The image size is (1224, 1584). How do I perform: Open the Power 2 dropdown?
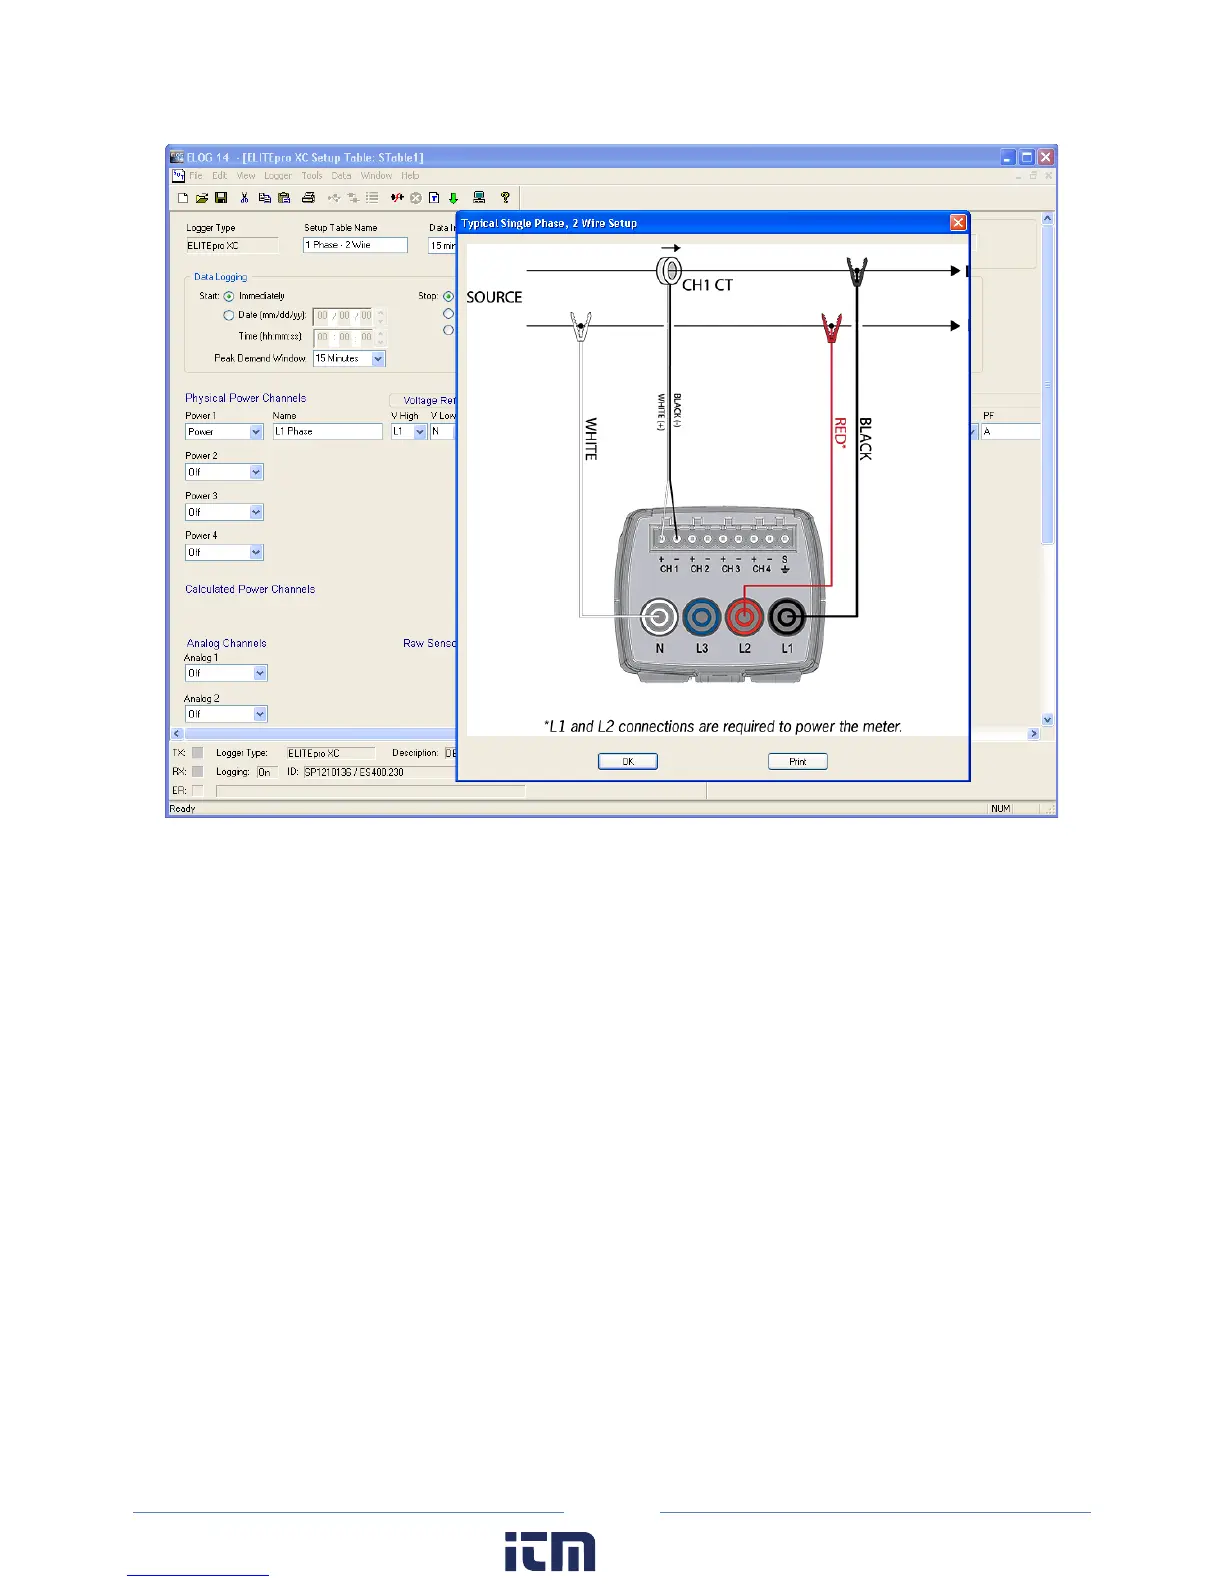pyautogui.click(x=256, y=472)
